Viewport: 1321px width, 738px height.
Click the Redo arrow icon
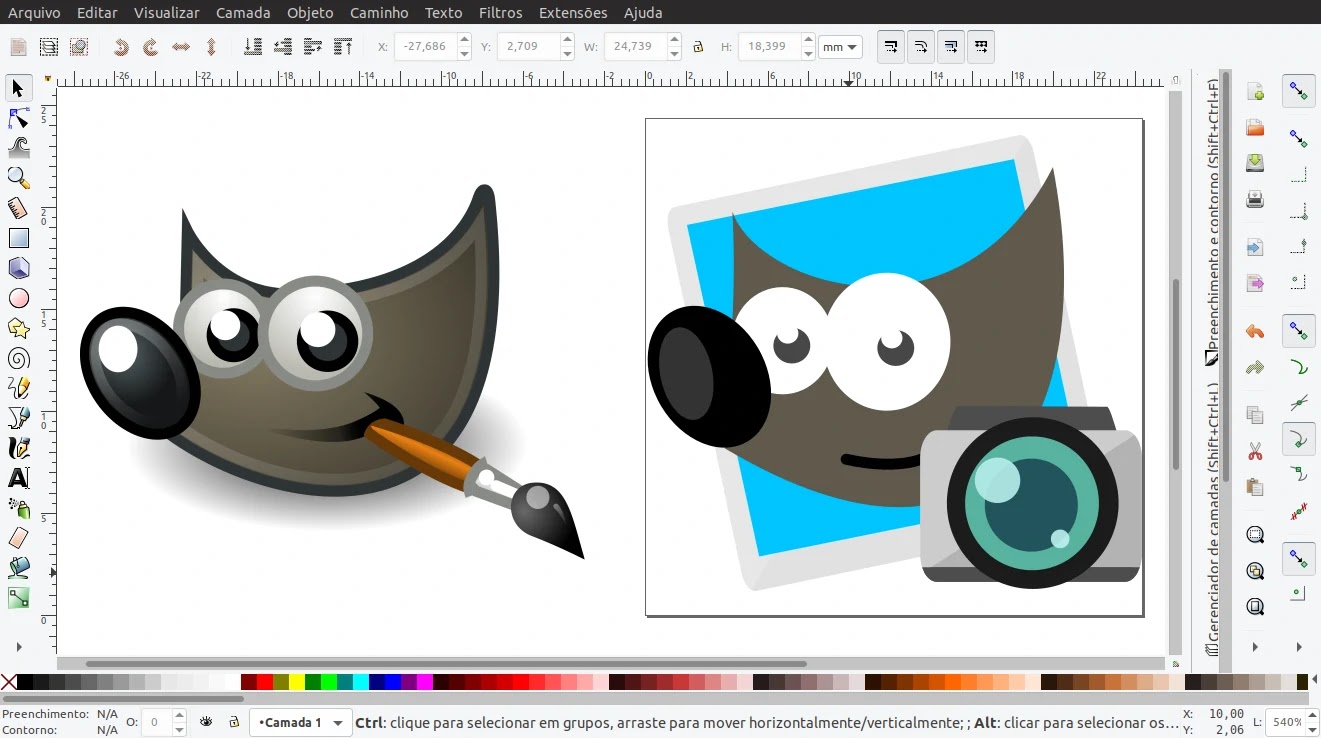(x=1255, y=368)
